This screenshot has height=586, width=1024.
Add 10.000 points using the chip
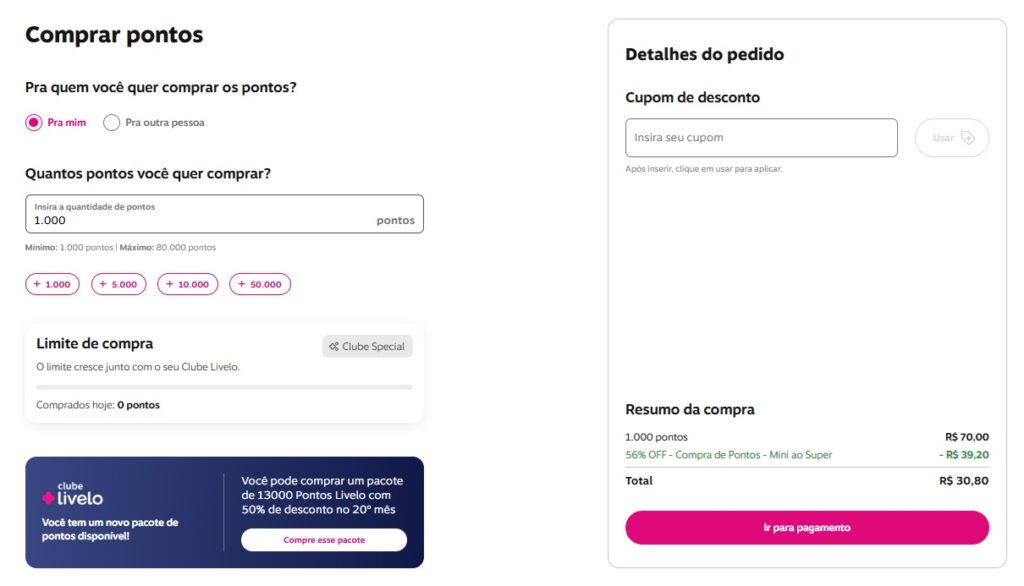click(187, 284)
